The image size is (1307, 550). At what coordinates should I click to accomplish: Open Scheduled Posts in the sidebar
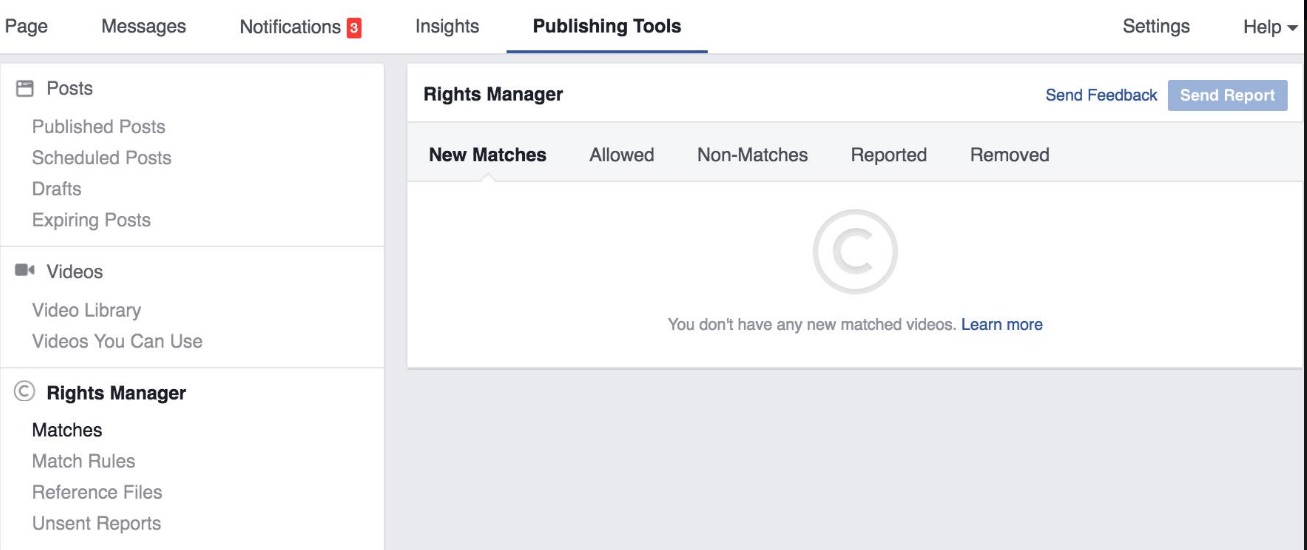(x=101, y=158)
